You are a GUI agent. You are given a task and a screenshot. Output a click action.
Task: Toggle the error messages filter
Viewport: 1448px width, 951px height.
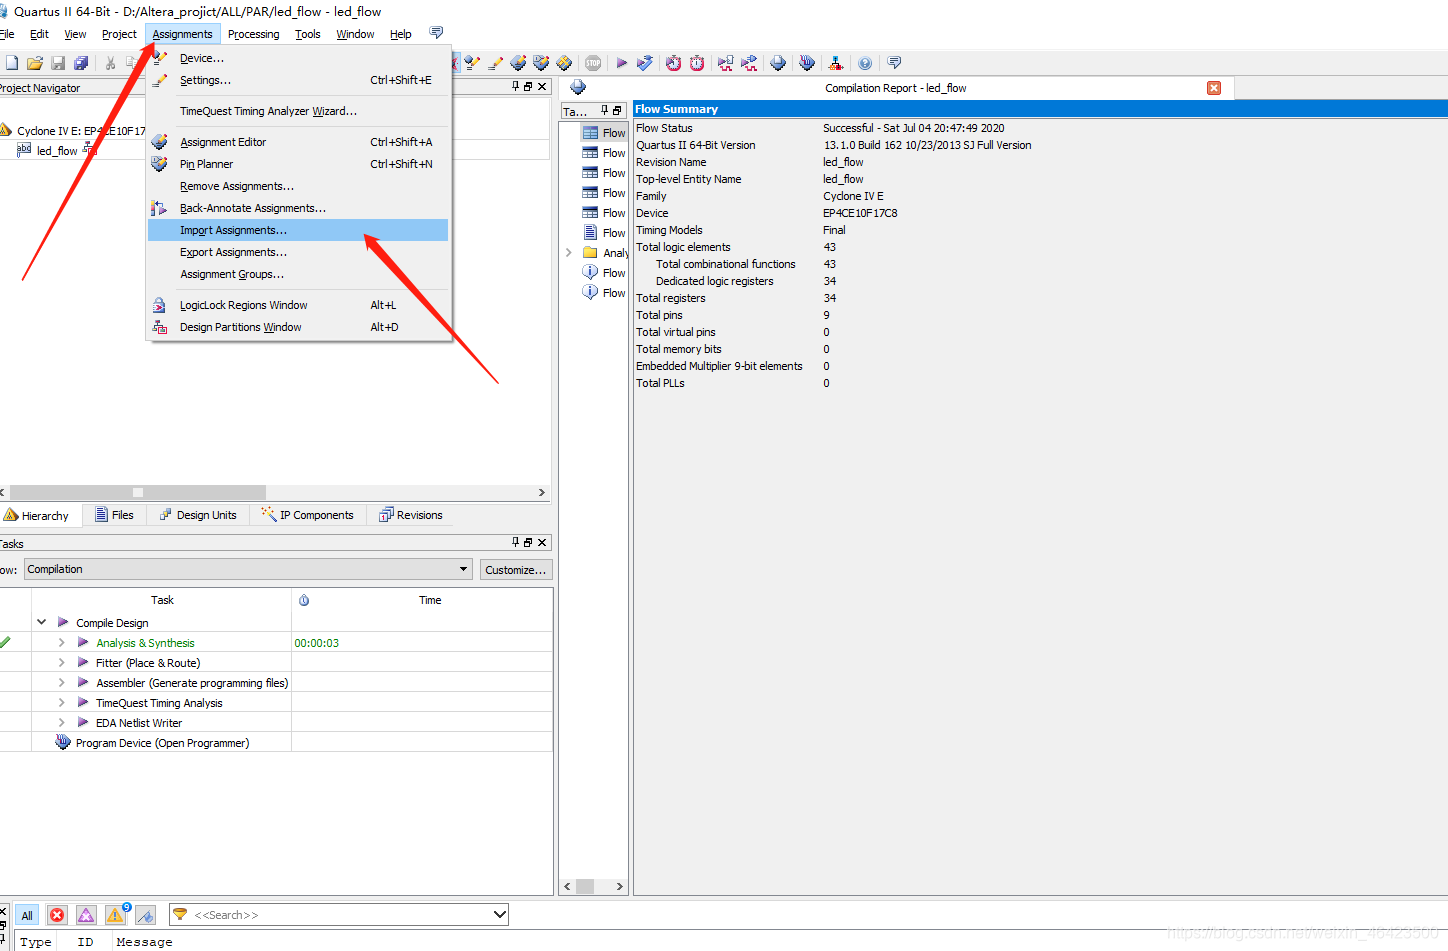pyautogui.click(x=57, y=915)
